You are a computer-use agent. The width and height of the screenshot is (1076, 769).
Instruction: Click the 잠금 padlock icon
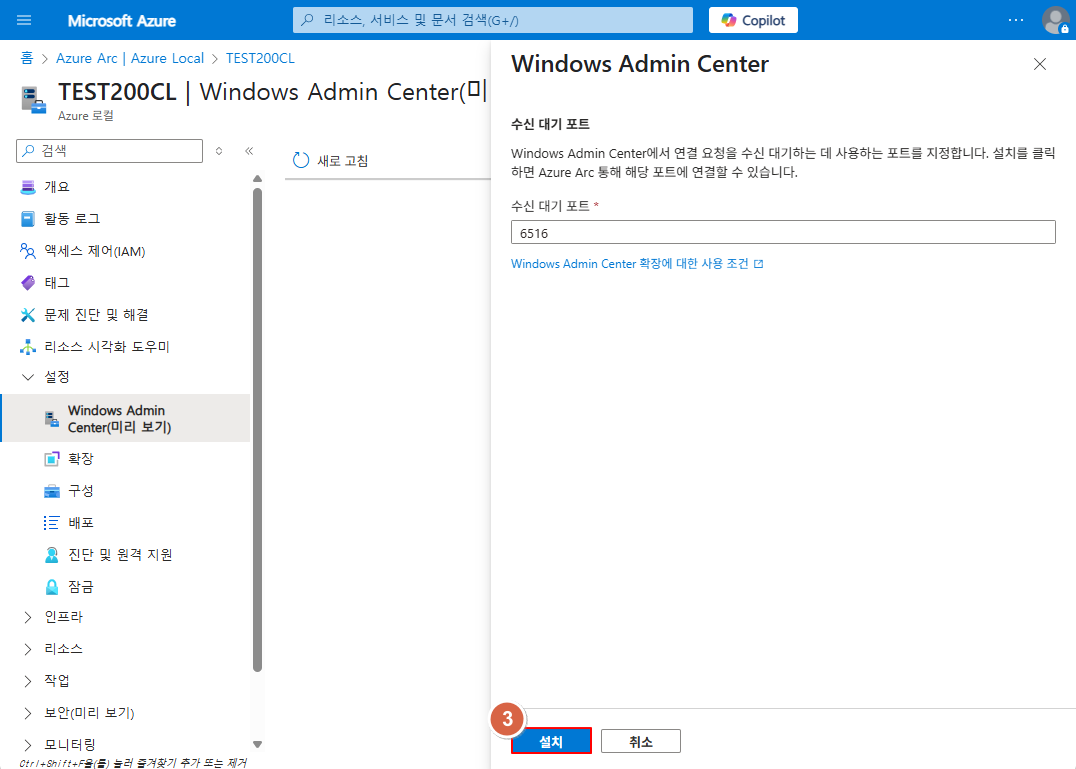click(51, 587)
